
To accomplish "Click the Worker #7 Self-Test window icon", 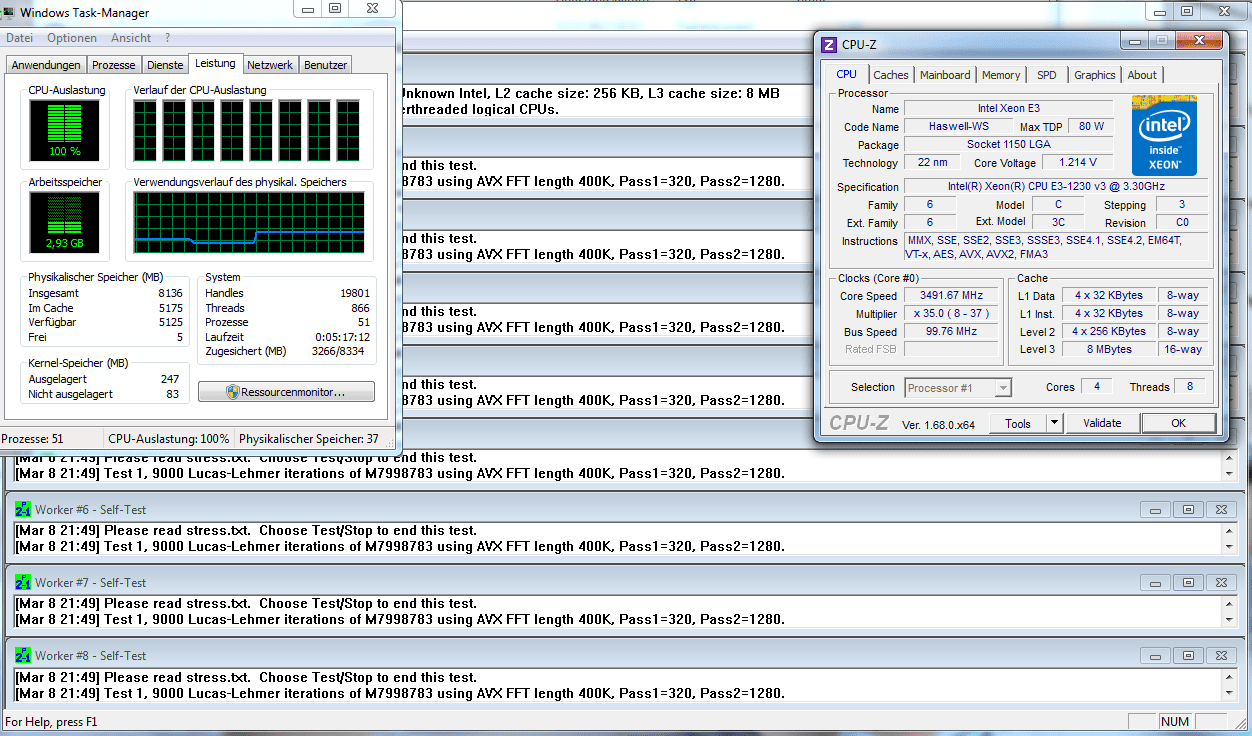I will [x=23, y=583].
